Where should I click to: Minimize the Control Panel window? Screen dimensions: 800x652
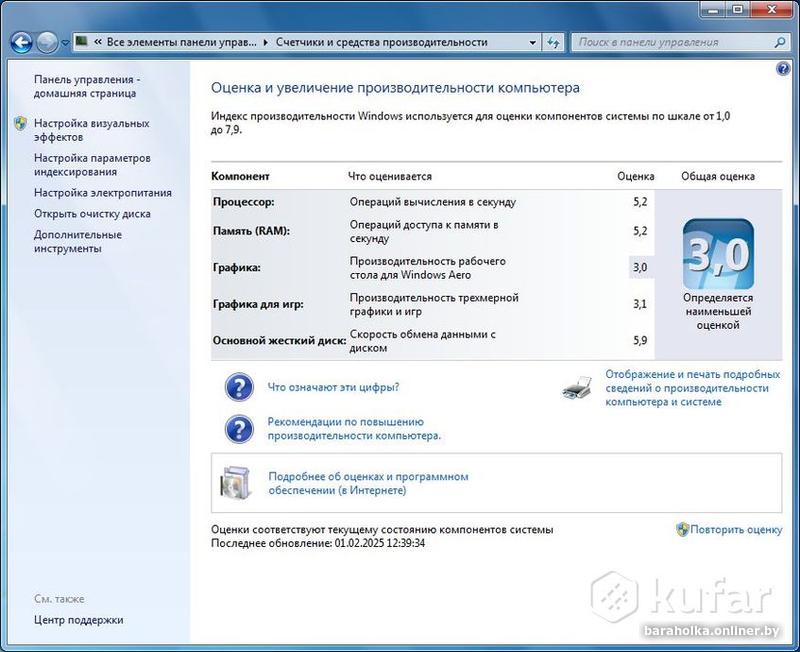point(714,10)
